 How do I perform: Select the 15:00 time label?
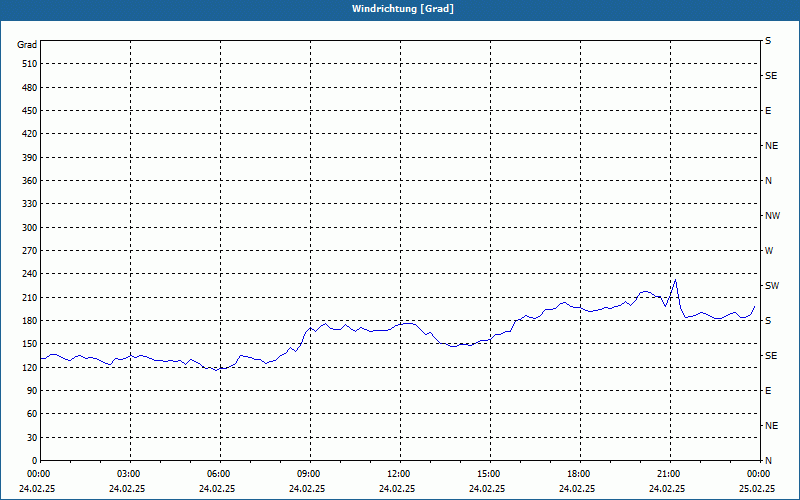pos(490,474)
